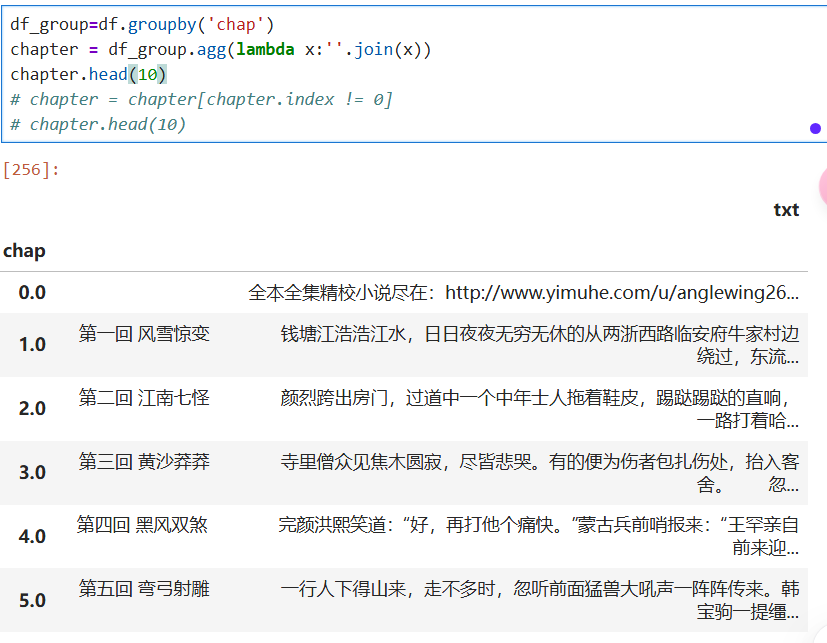Click the code line df_group=df.groupby('chap')
This screenshot has width=827, height=643.
(x=142, y=25)
